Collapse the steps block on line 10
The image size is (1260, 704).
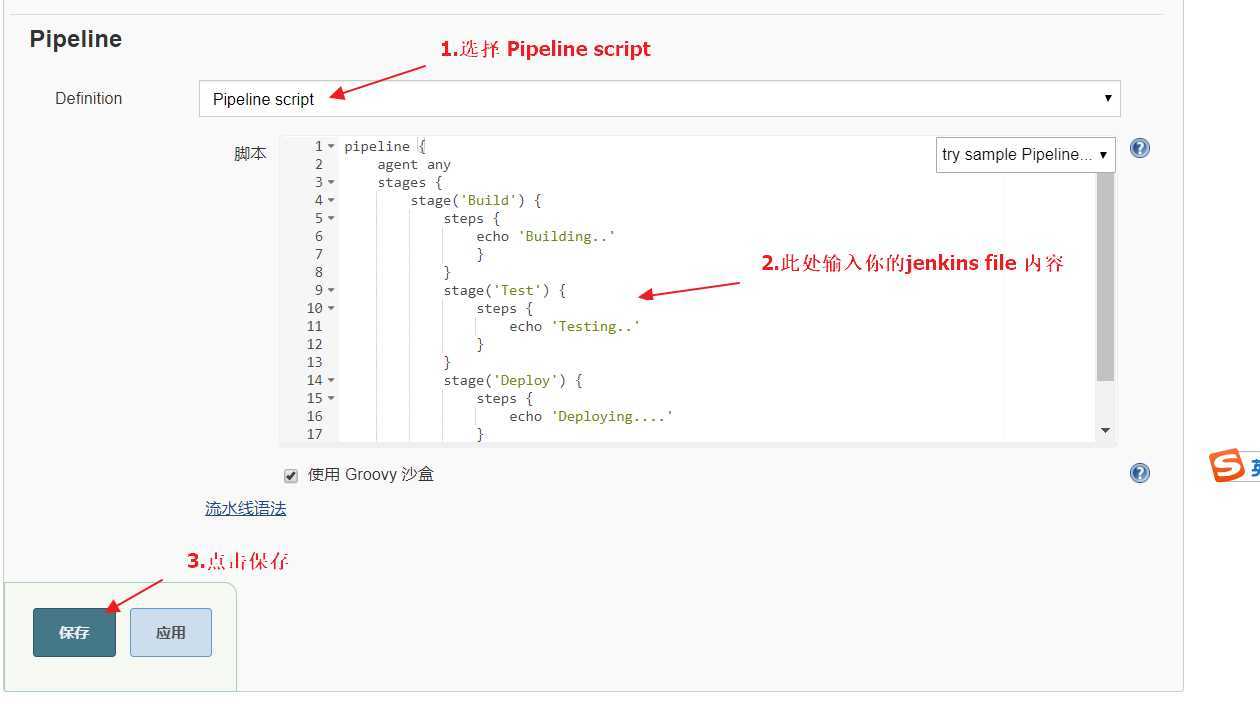pos(331,309)
